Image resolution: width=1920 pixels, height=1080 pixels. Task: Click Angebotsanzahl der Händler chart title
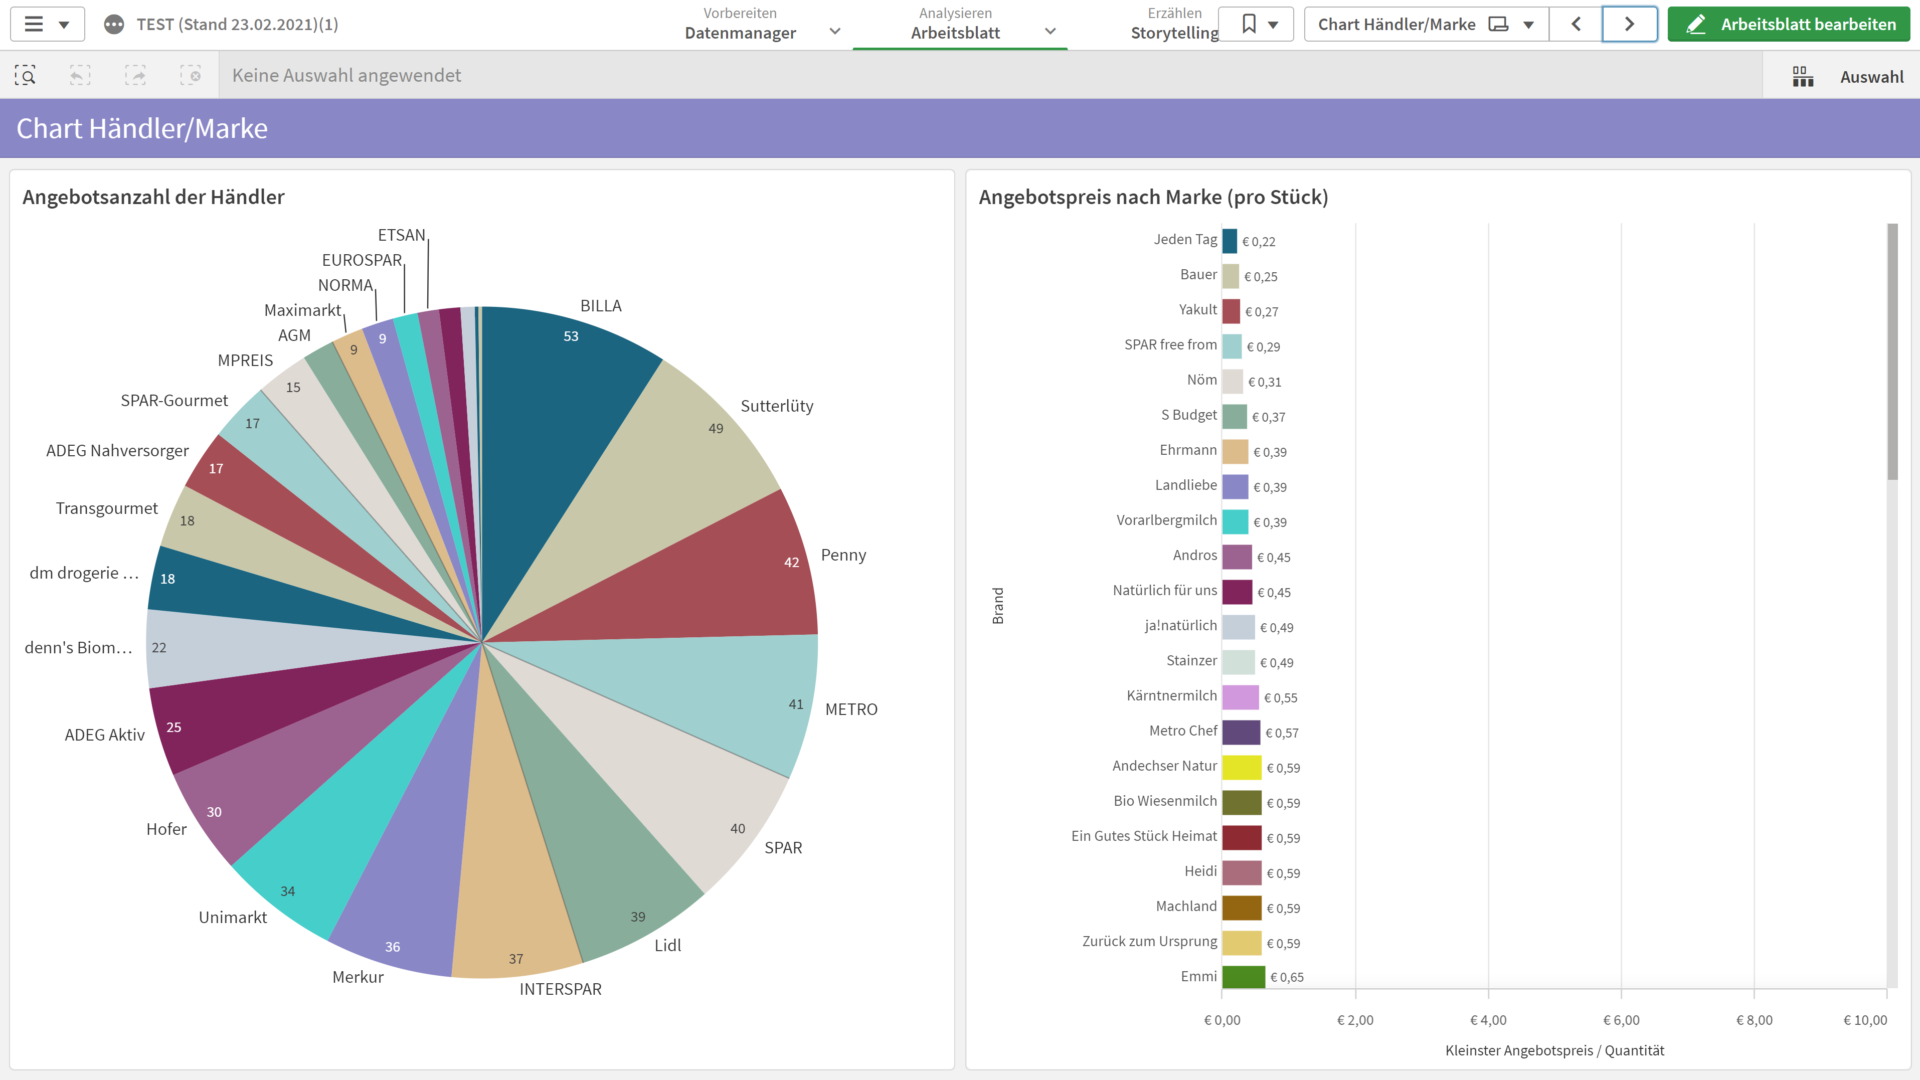(x=153, y=197)
